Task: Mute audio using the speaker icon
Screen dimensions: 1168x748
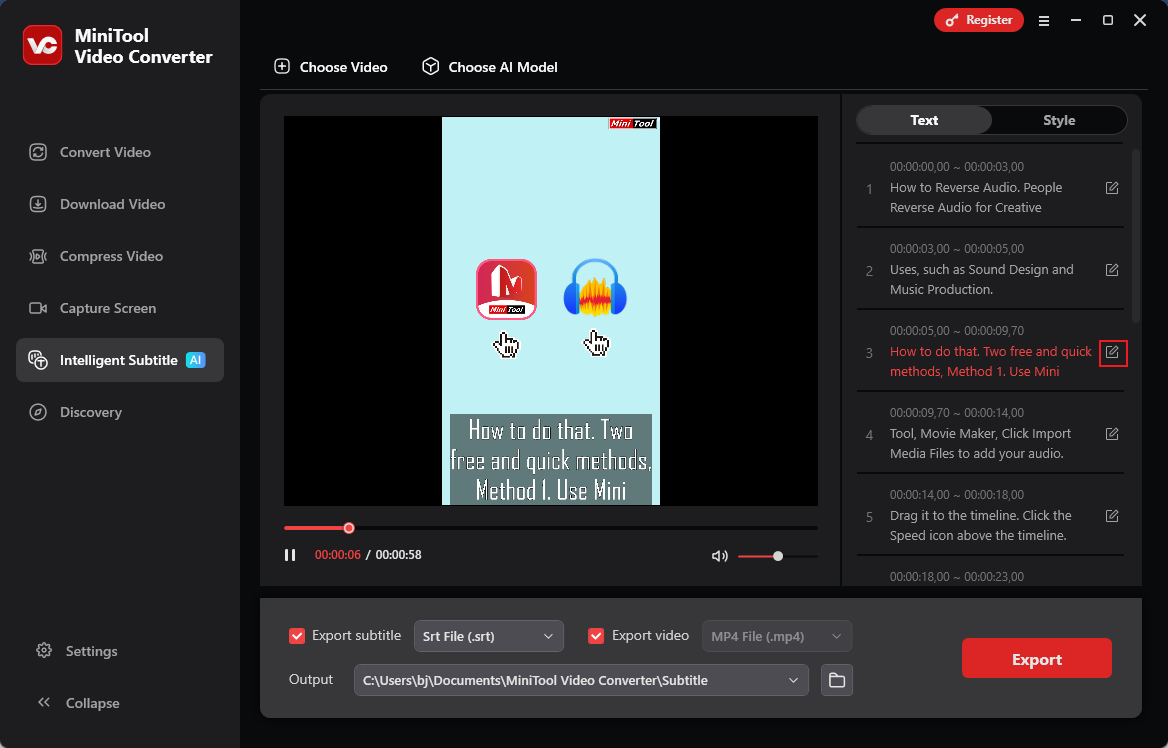Action: pos(719,555)
